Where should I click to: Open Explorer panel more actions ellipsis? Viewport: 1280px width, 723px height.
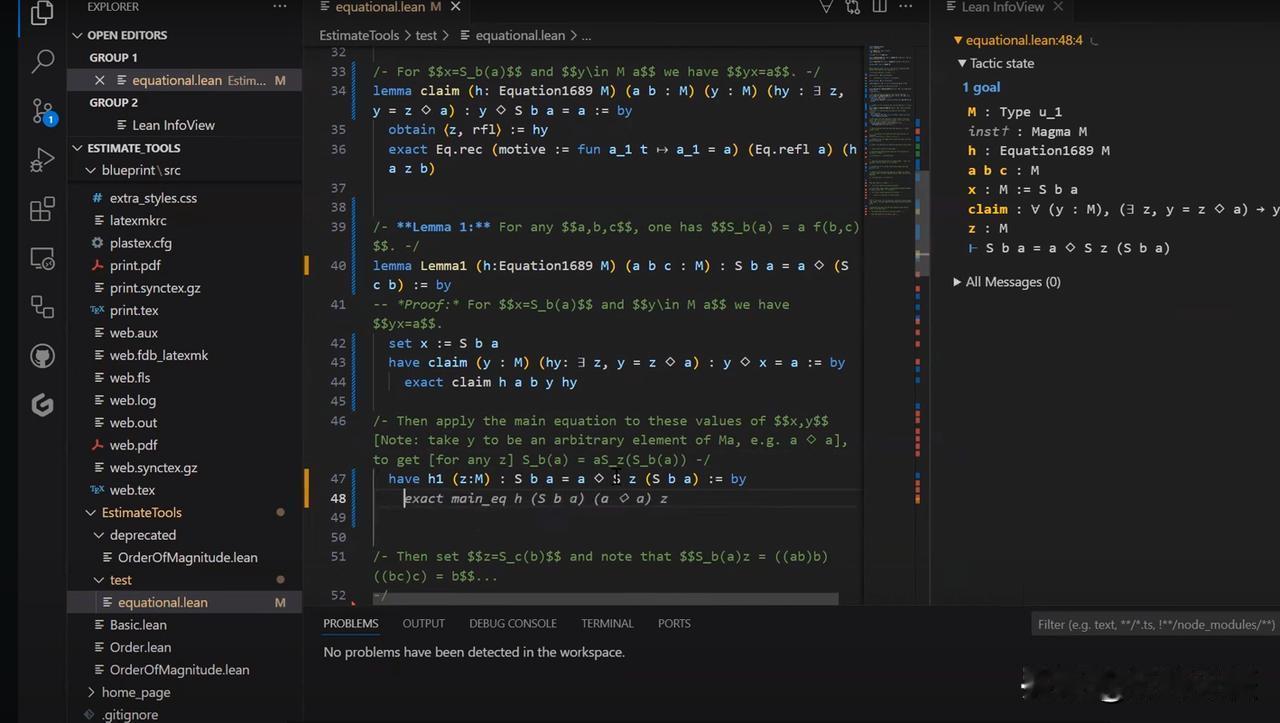click(280, 7)
